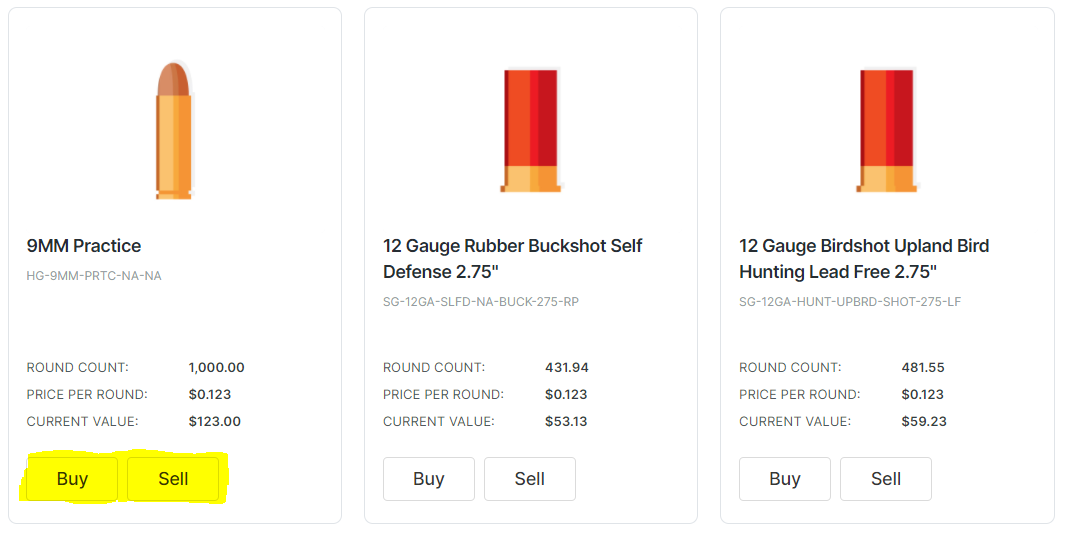The image size is (1077, 541).
Task: Select SKU text HG-9MM-PRTC-NA-NA
Action: pos(94,276)
